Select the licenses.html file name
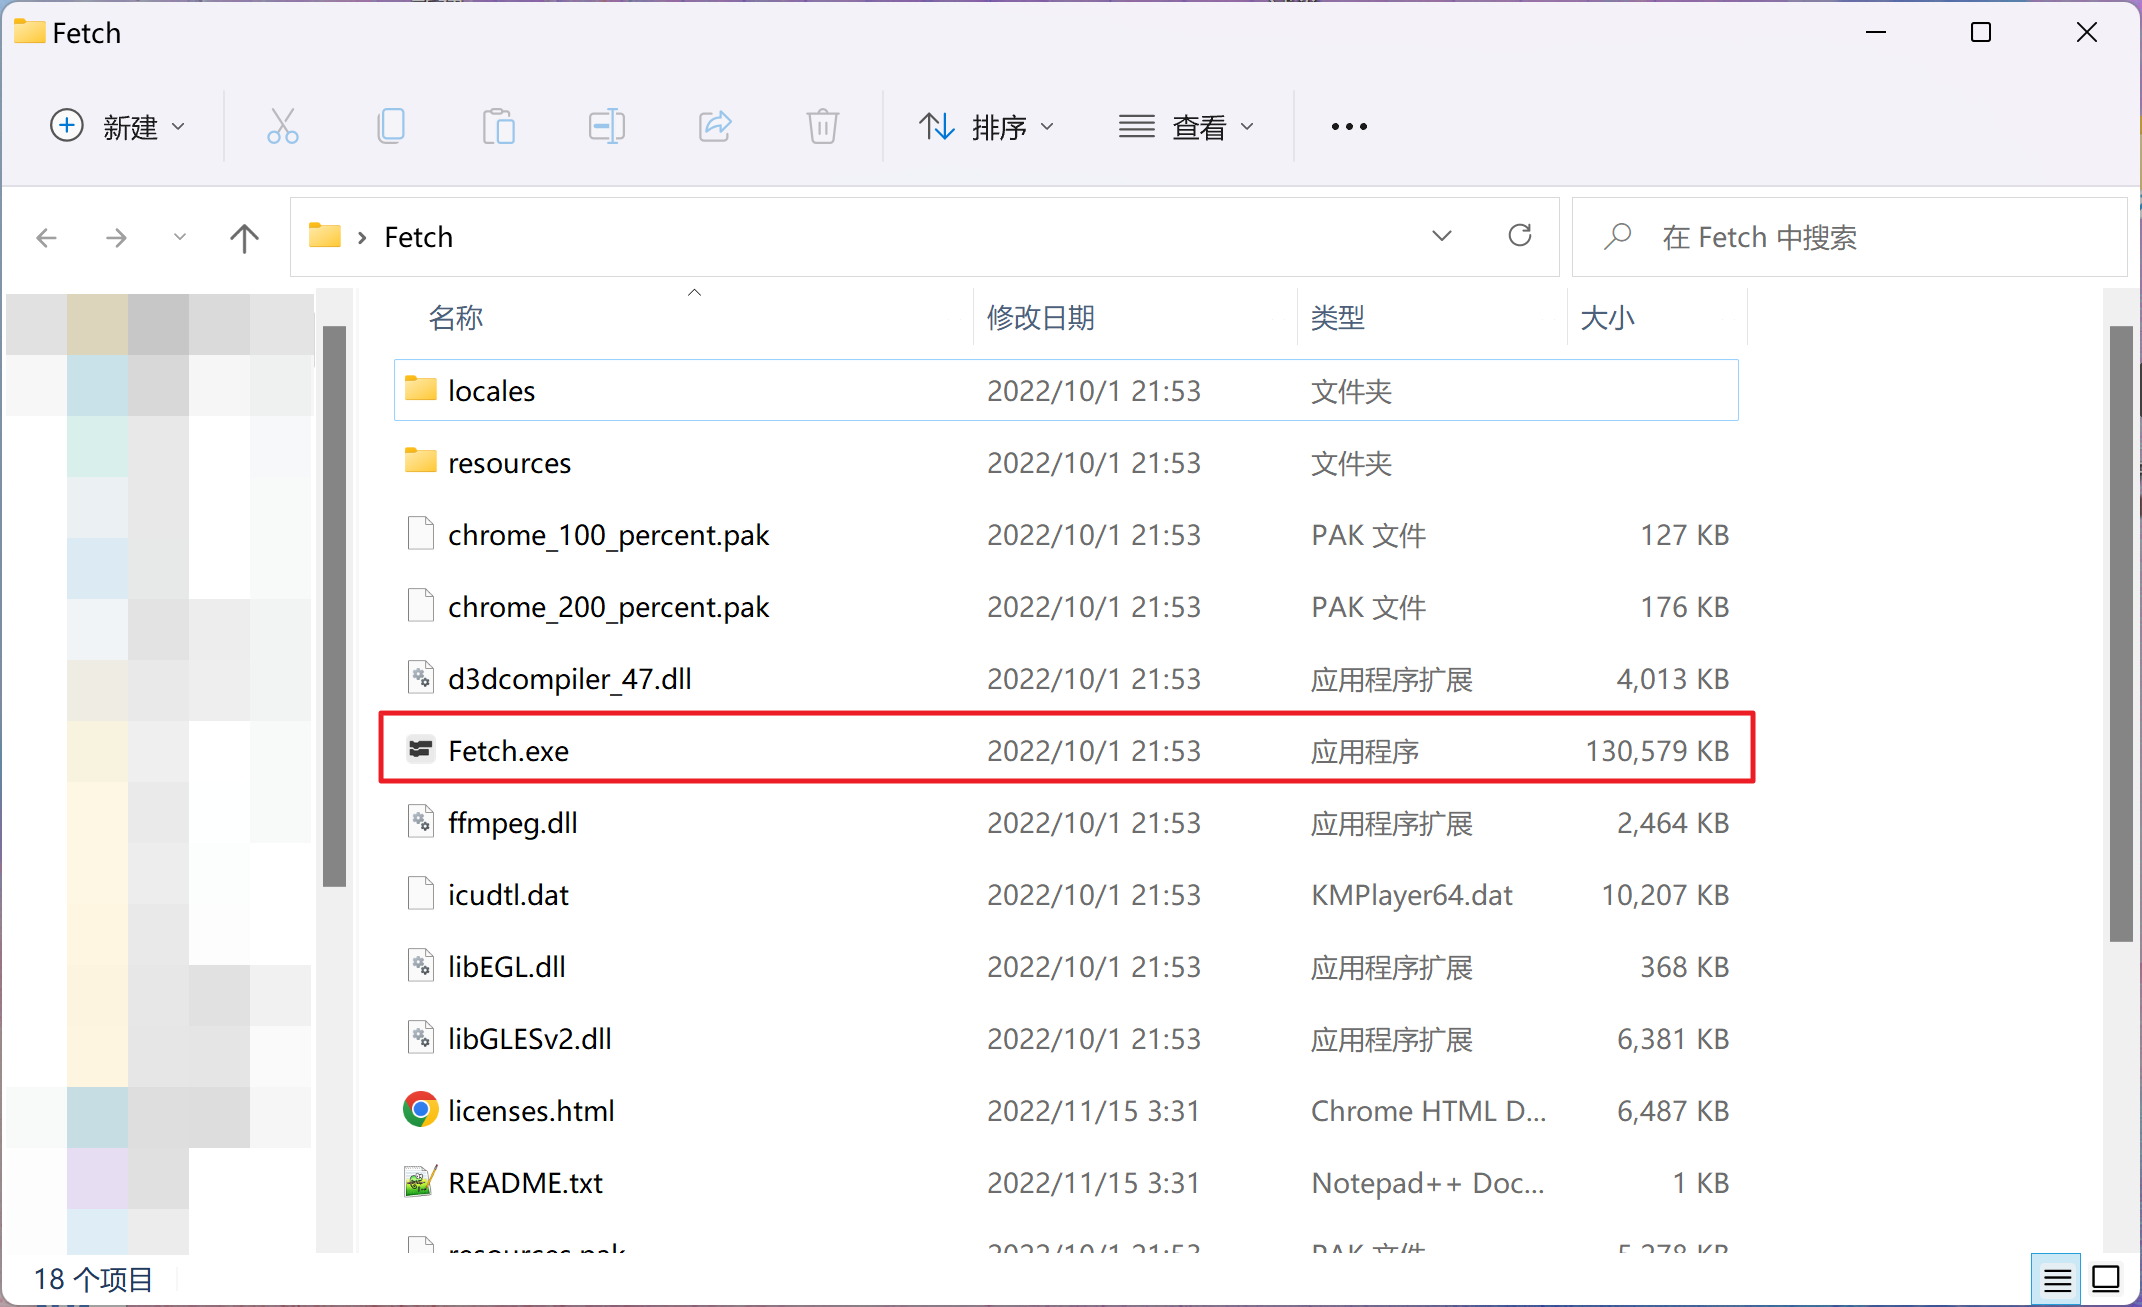This screenshot has width=2142, height=1307. [x=531, y=1111]
